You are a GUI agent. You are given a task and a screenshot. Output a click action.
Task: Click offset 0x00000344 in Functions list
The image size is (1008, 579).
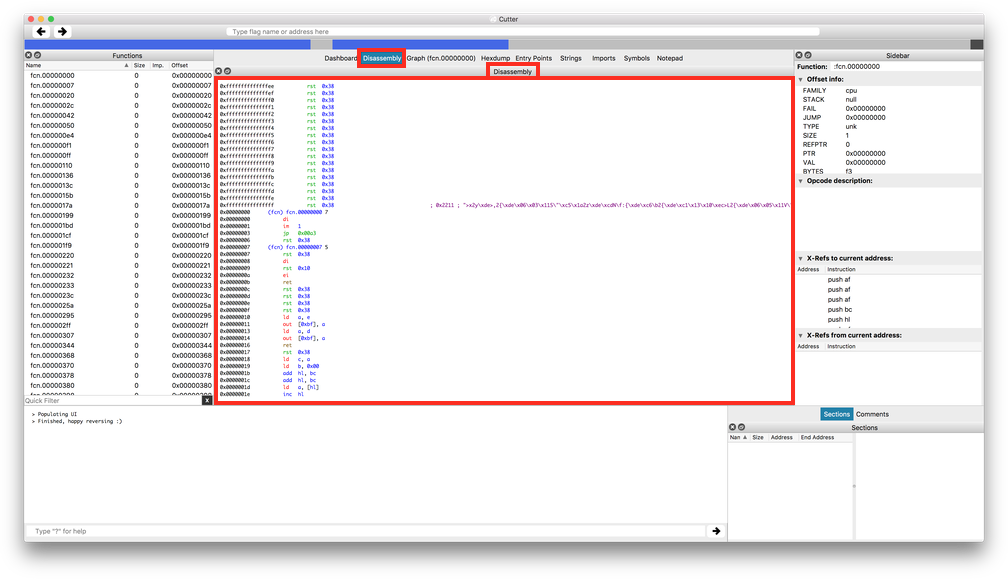191,346
